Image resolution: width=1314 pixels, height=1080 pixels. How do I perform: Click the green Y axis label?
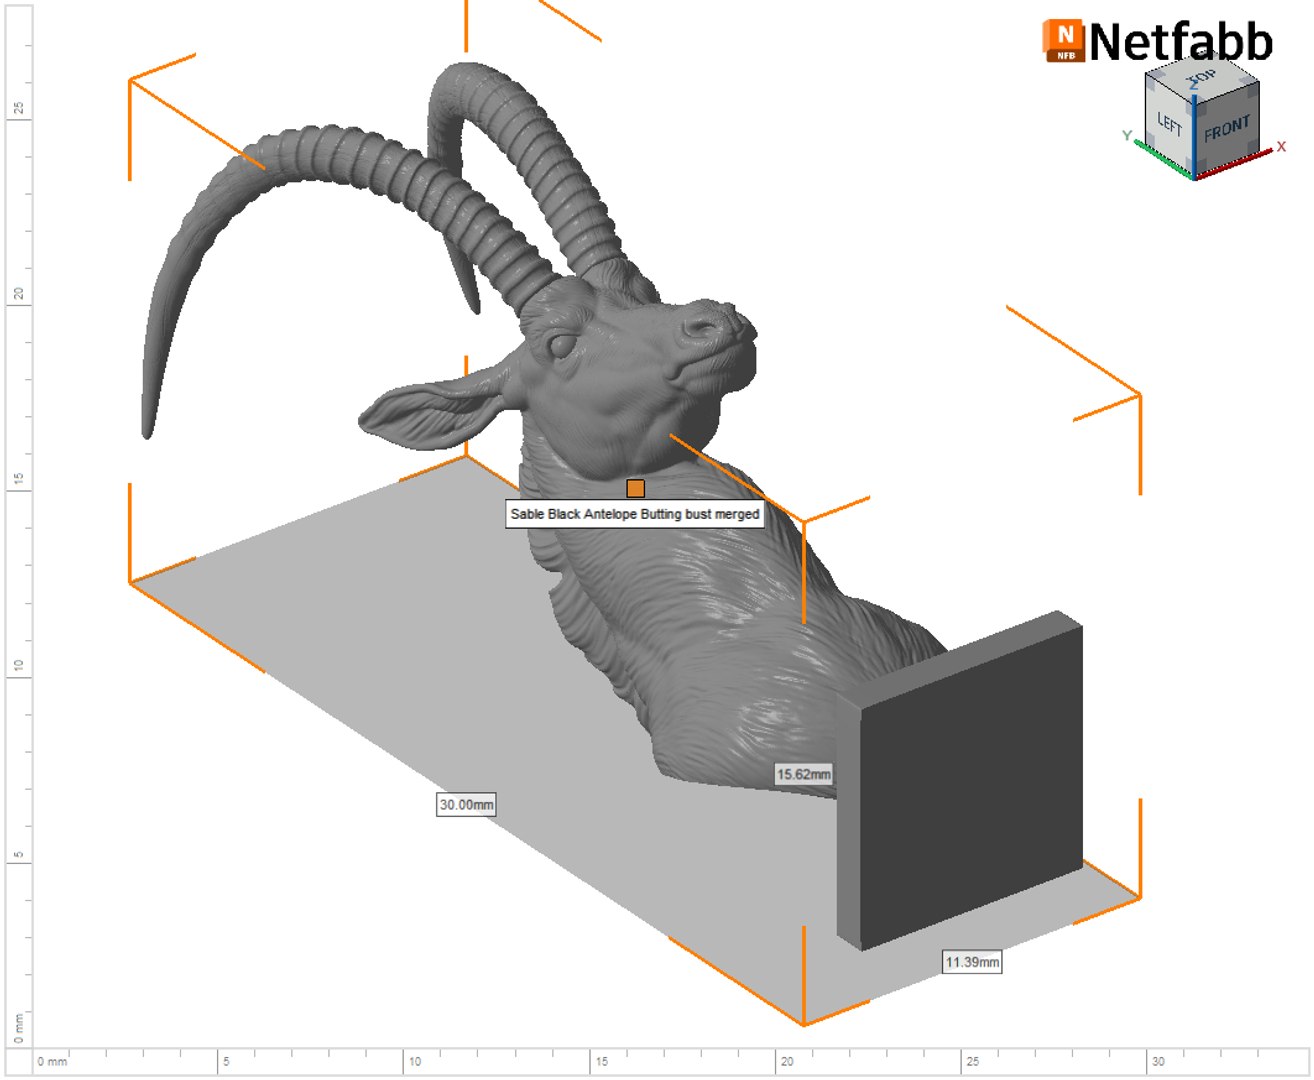click(1127, 135)
